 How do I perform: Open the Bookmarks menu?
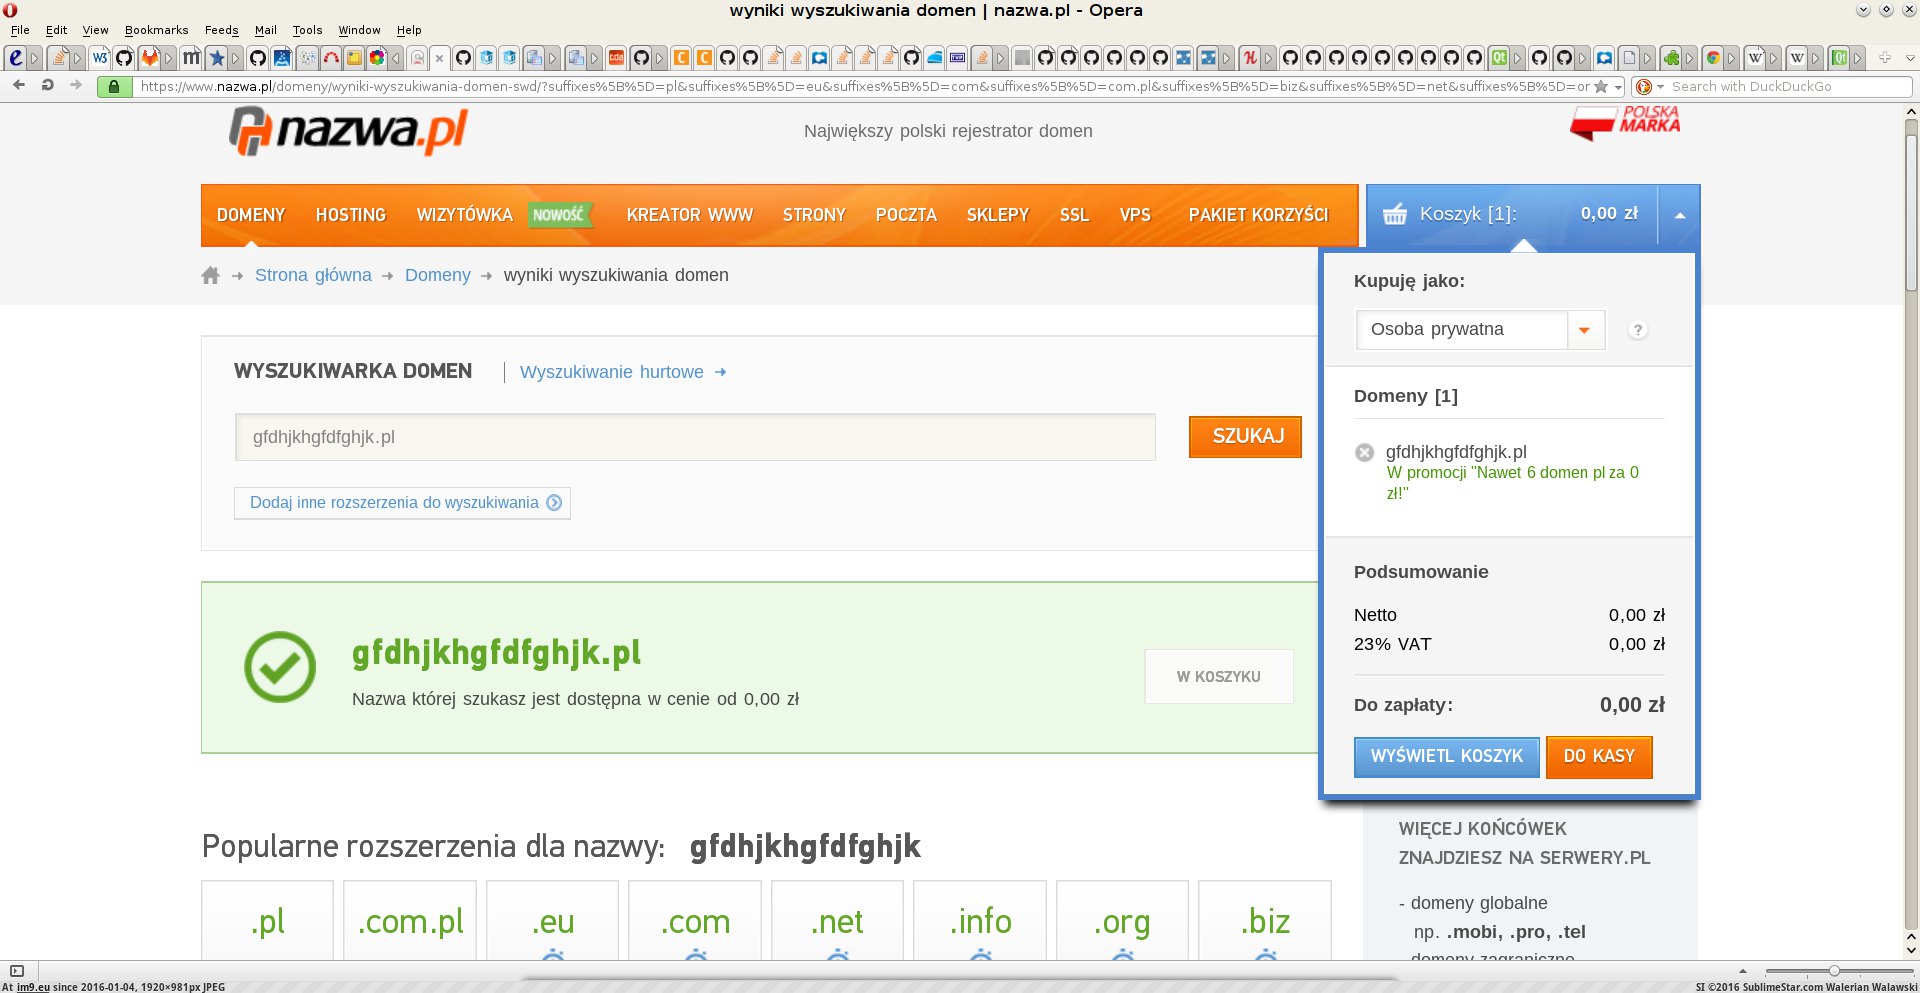(156, 30)
